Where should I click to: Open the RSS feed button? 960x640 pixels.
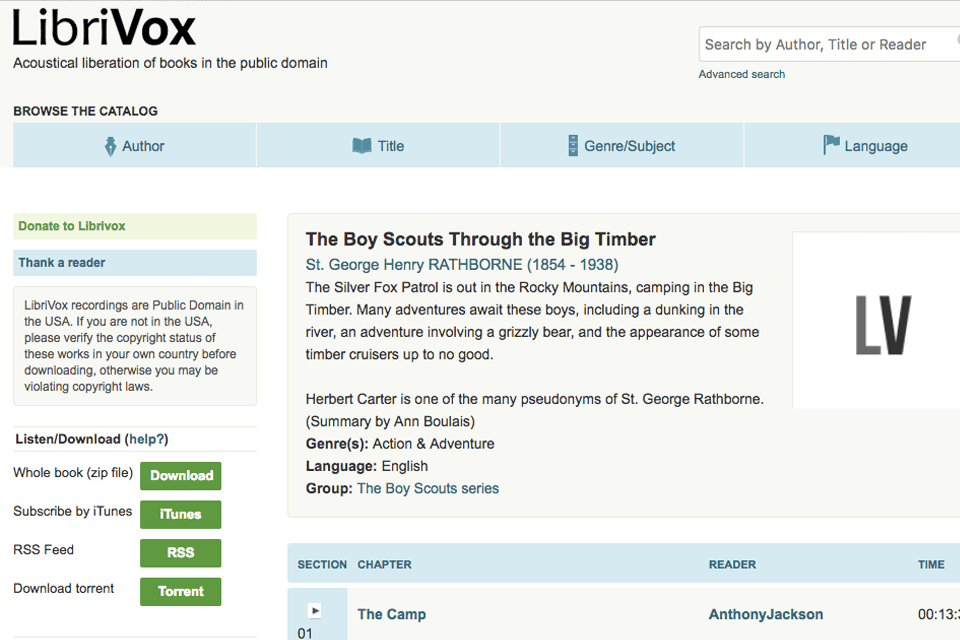[x=180, y=553]
